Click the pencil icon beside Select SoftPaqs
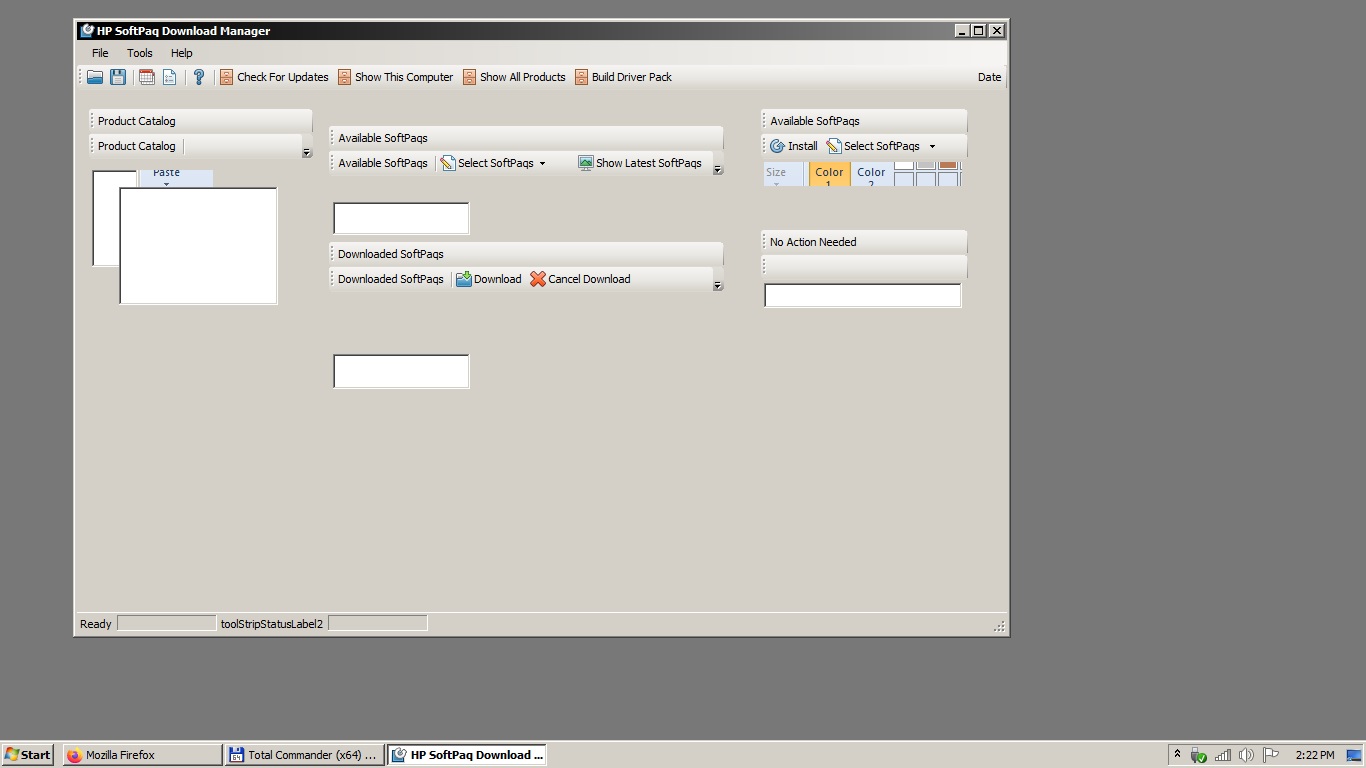The width and height of the screenshot is (1366, 768). click(x=450, y=163)
